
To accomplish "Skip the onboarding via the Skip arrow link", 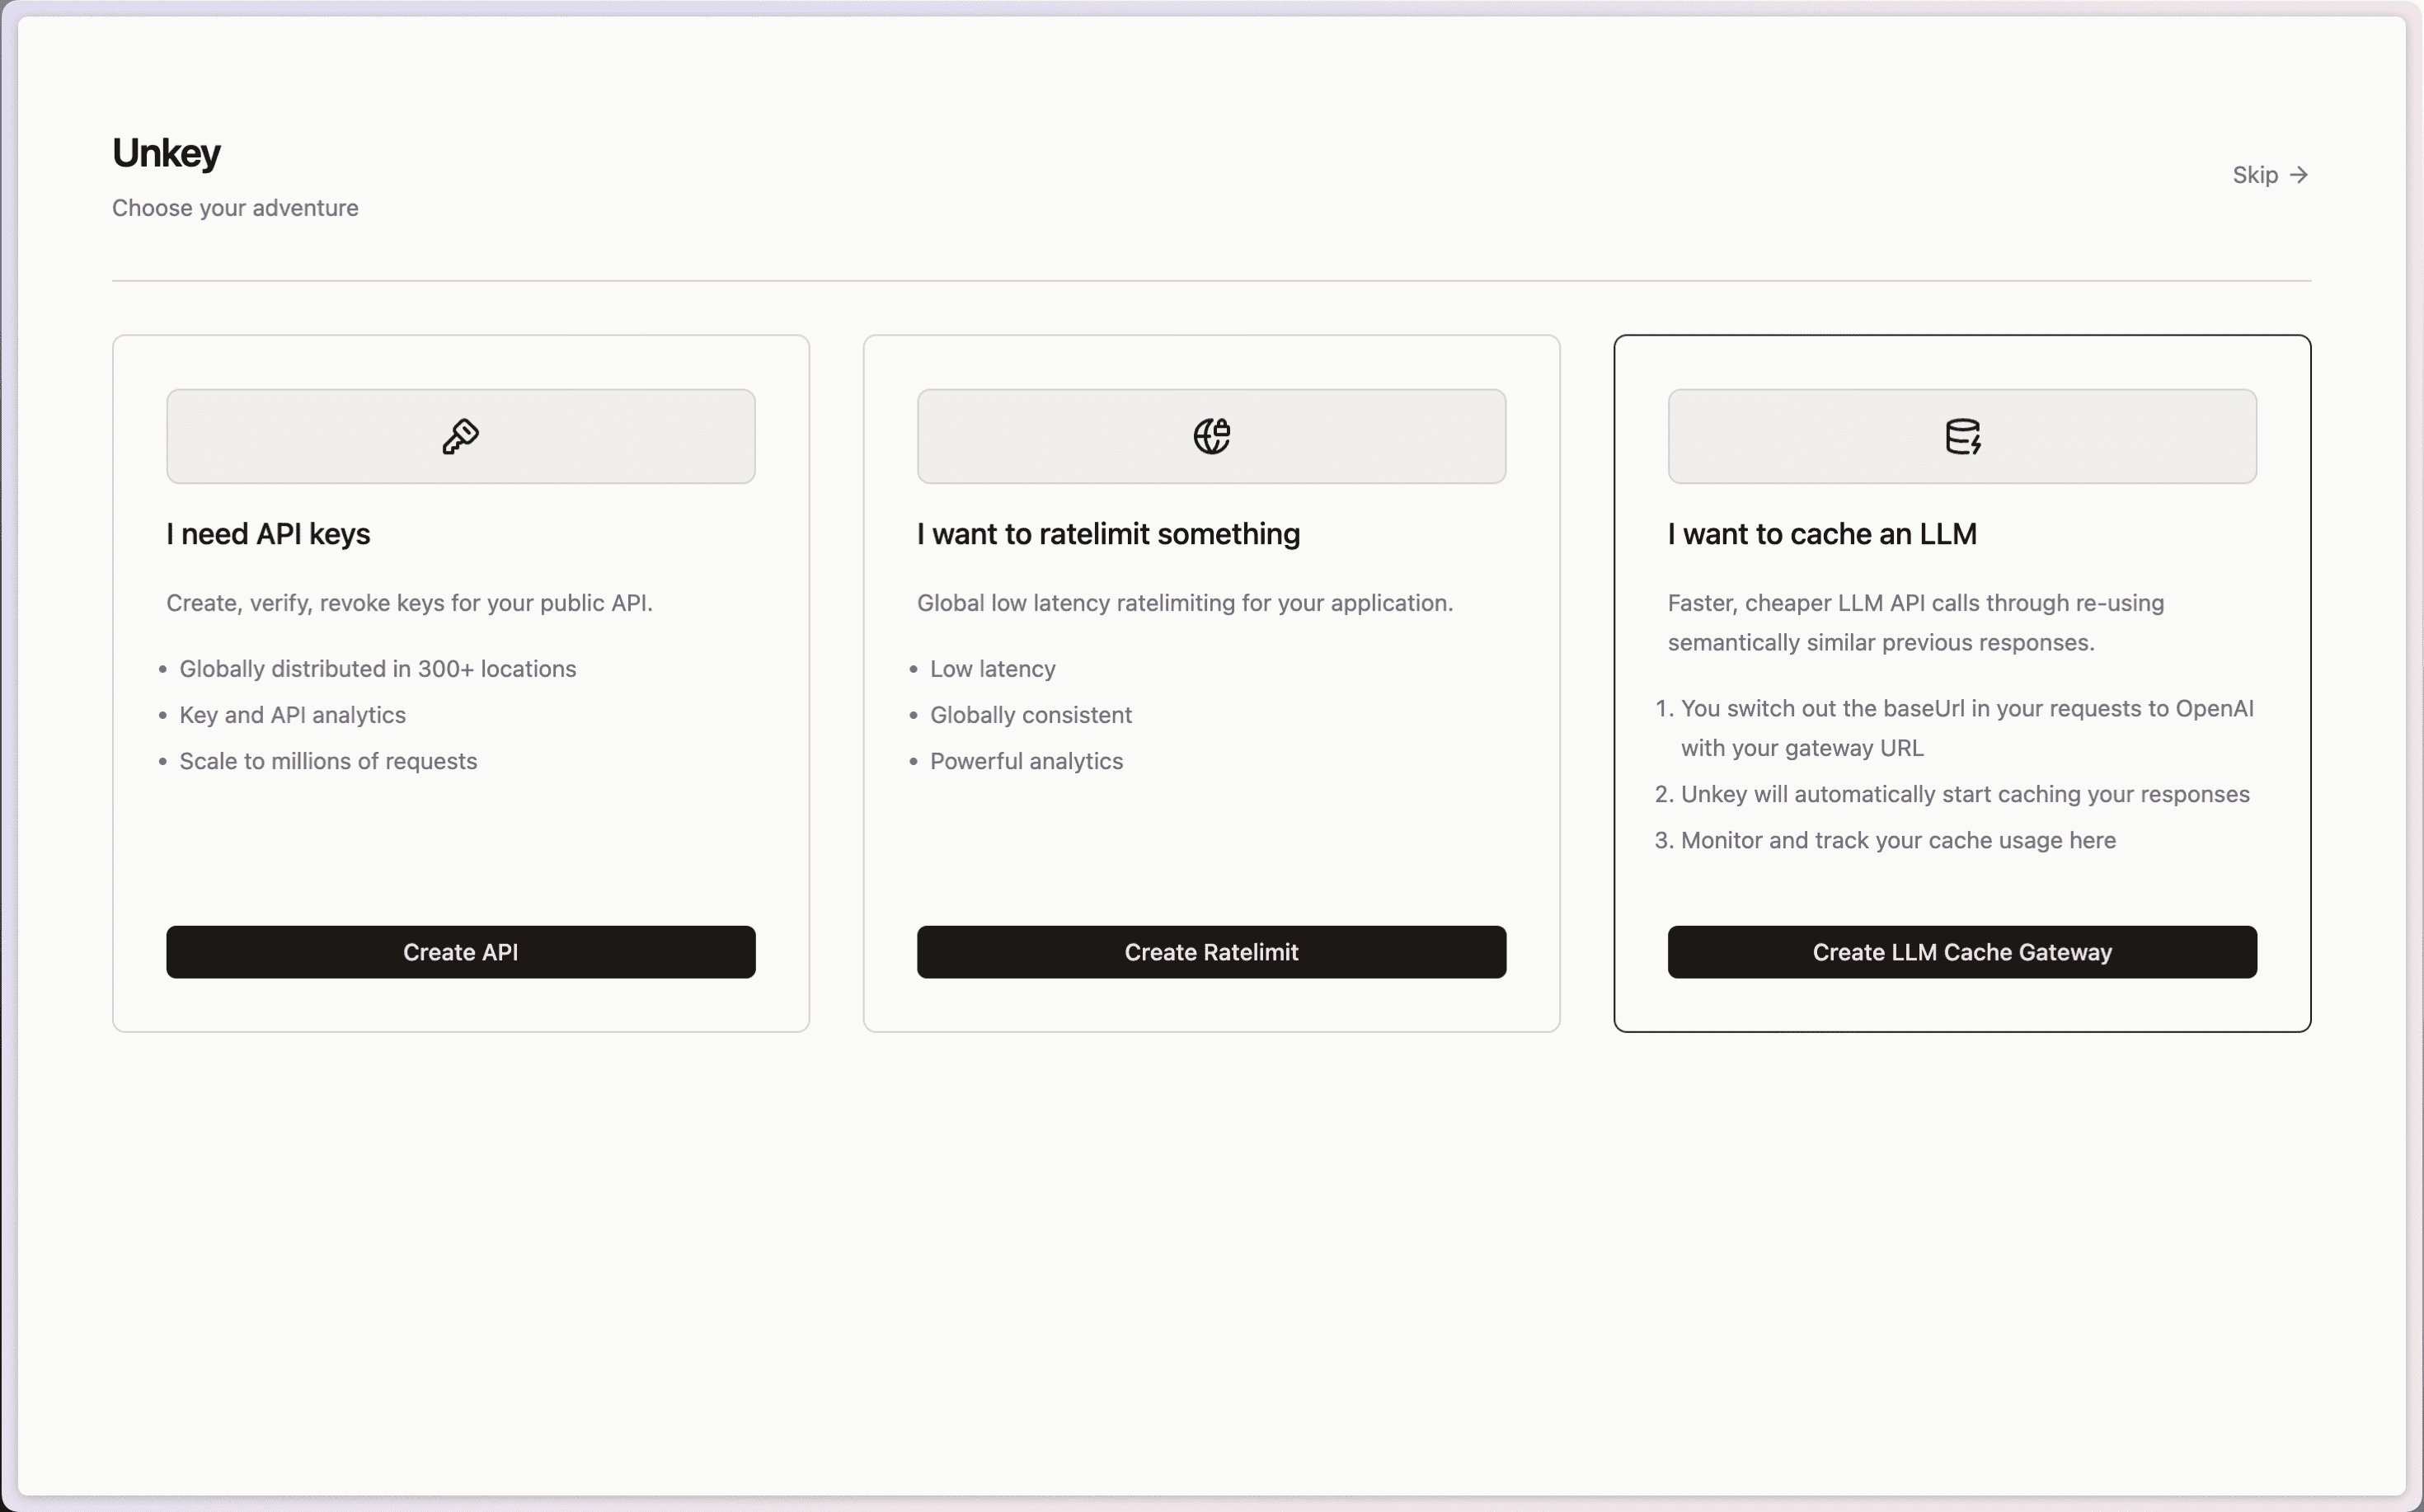I will pyautogui.click(x=2269, y=175).
